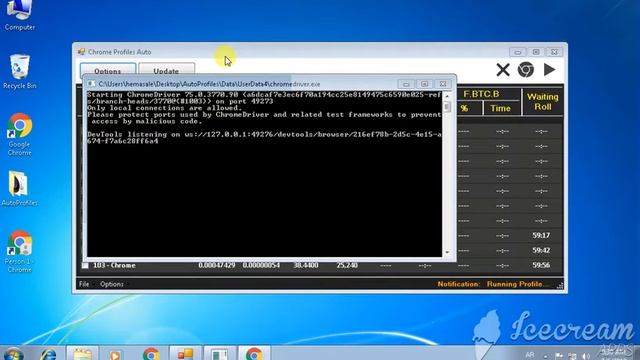Click the console scrollbar thumb

(447, 107)
